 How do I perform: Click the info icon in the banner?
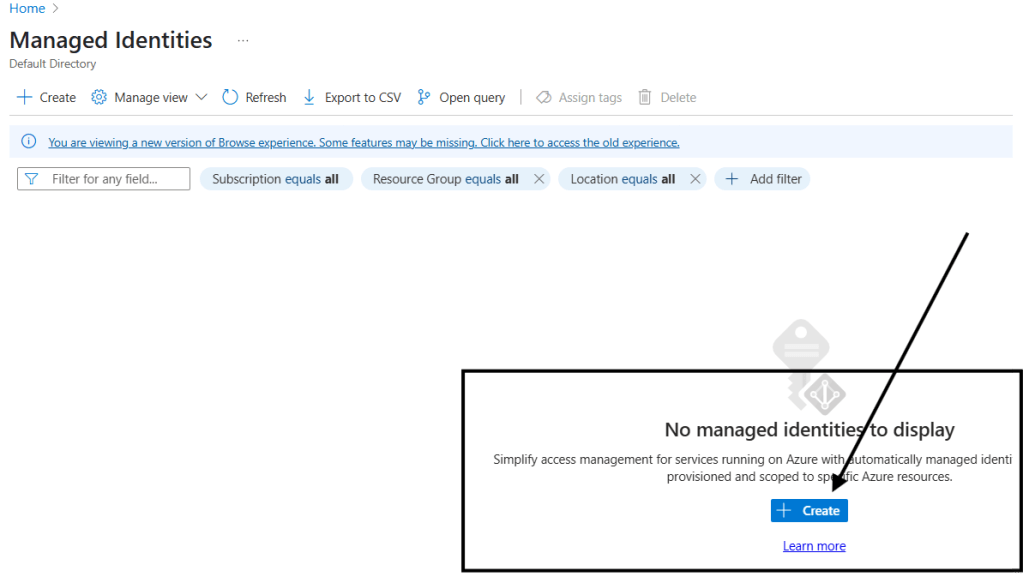tap(29, 142)
